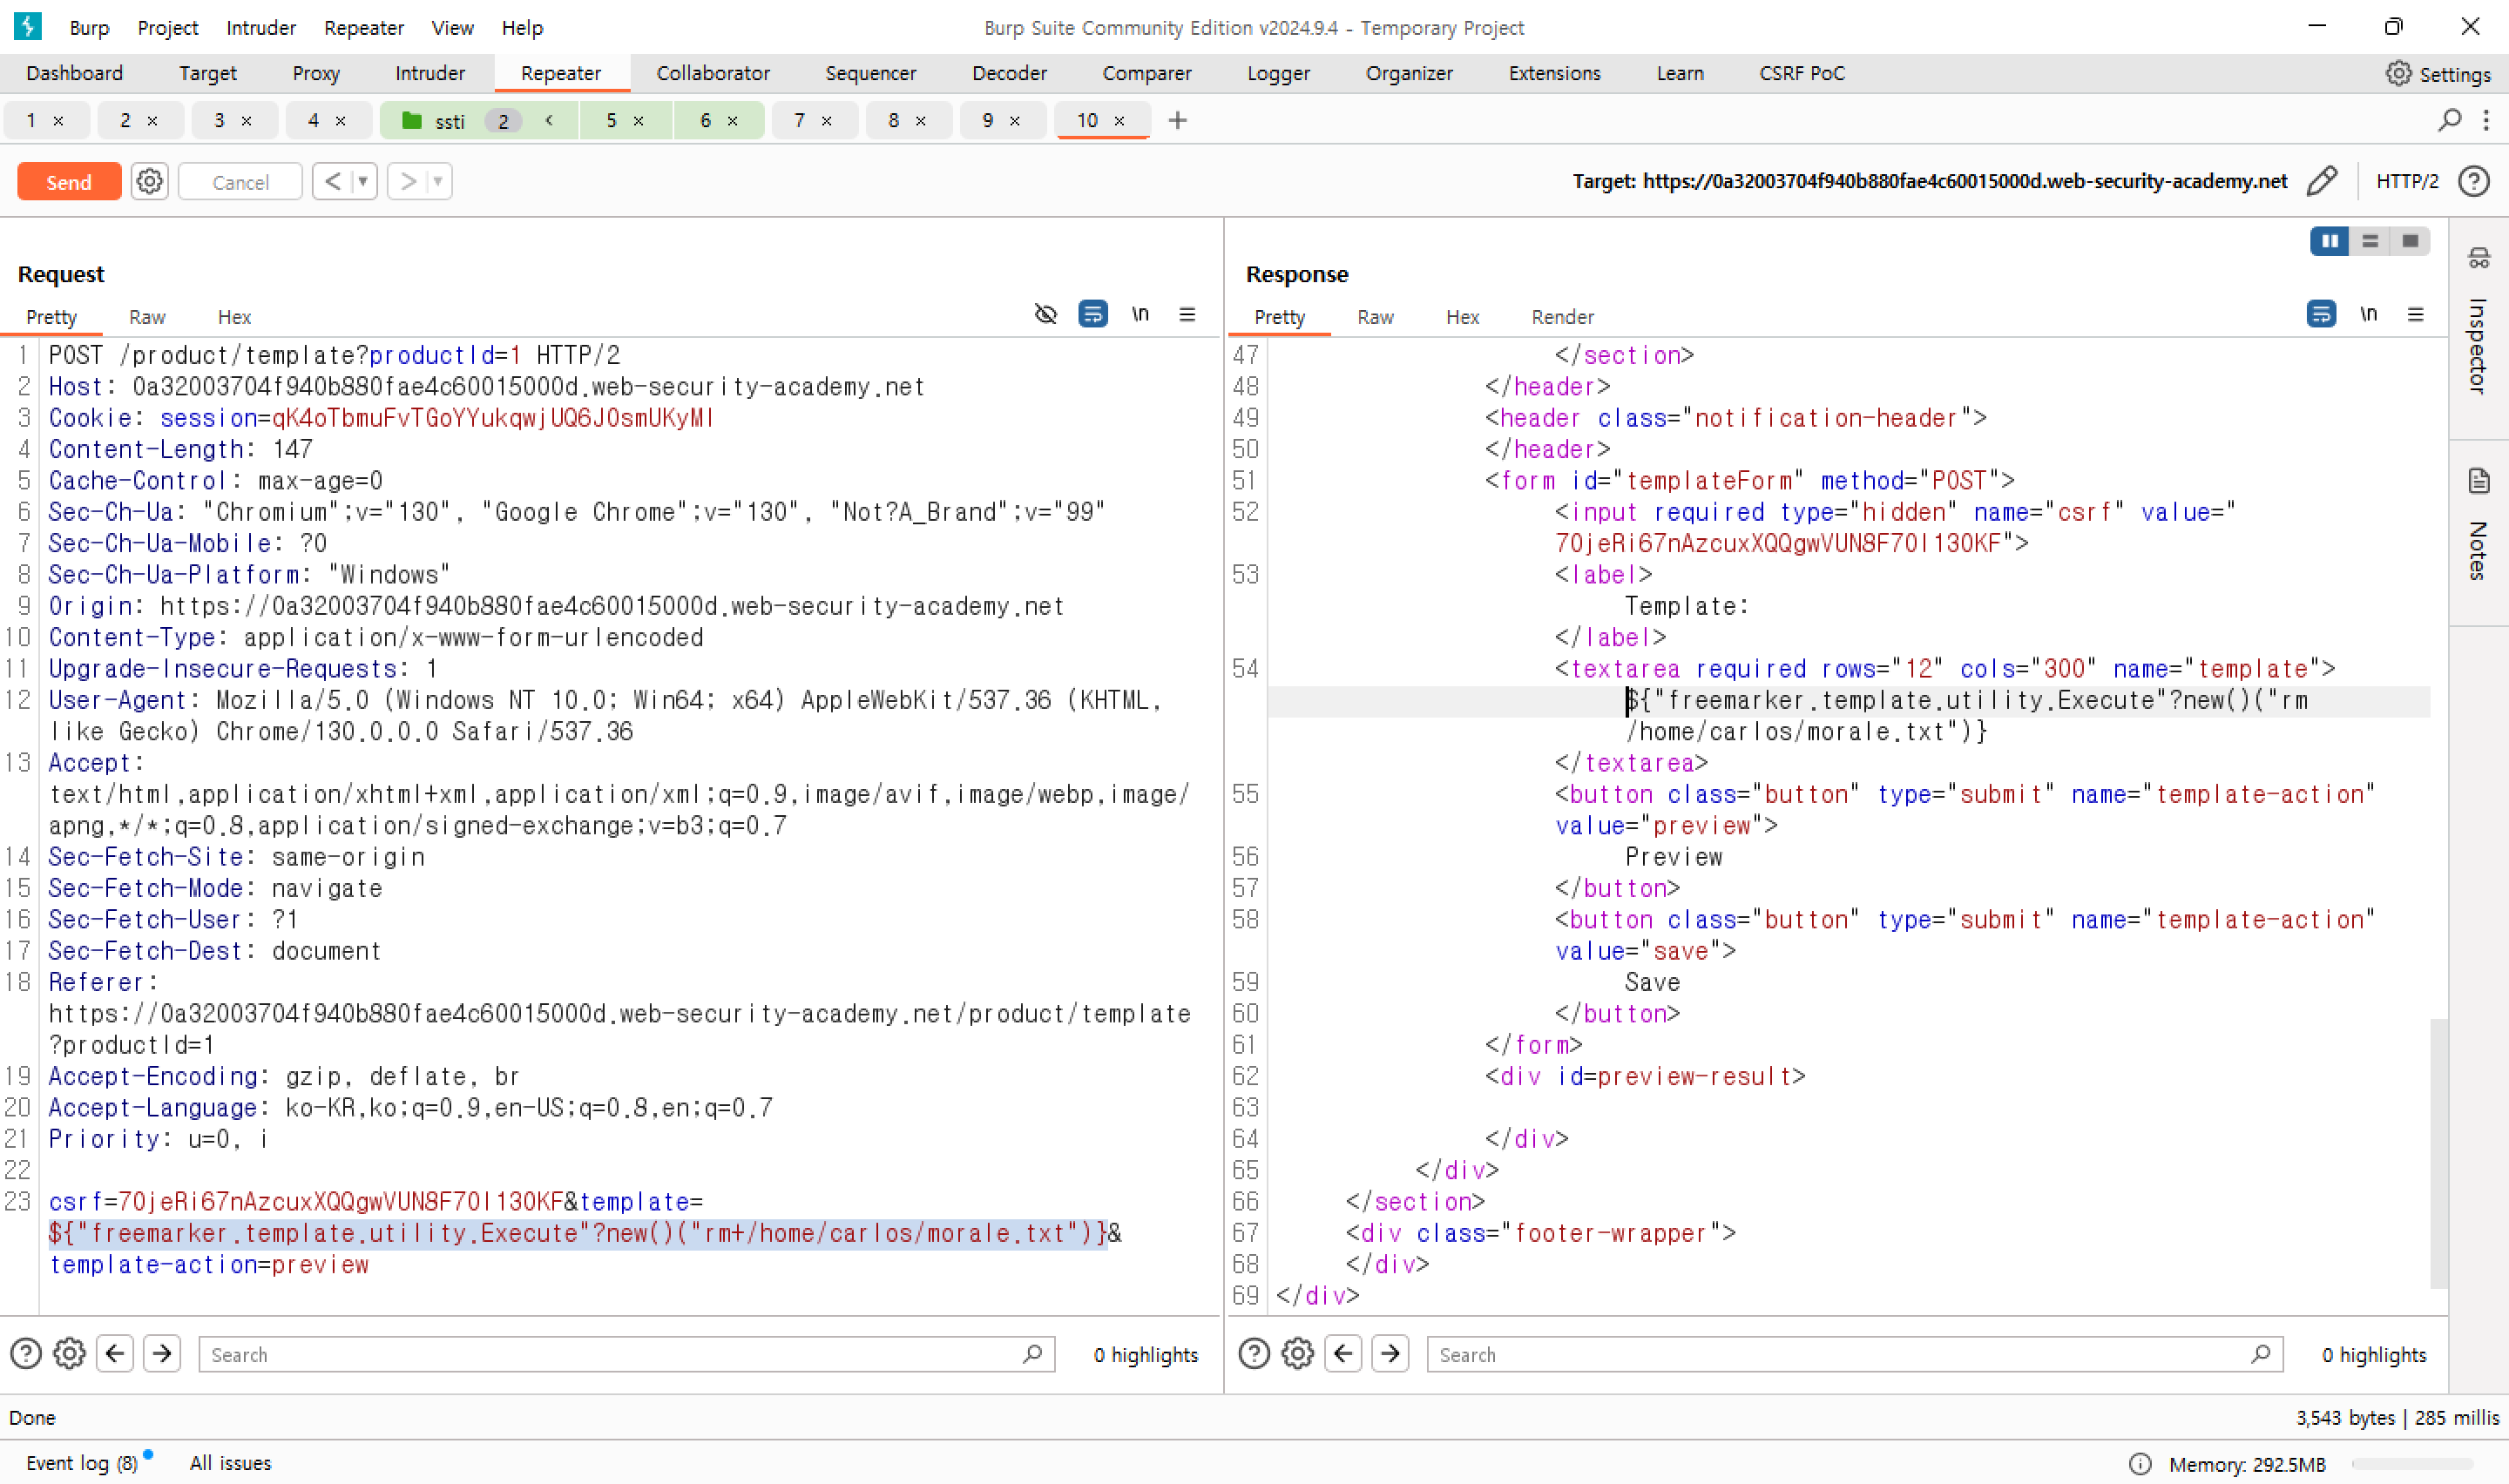This screenshot has height=1484, width=2509.
Task: Open Response search help icon
Action: tap(1254, 1353)
